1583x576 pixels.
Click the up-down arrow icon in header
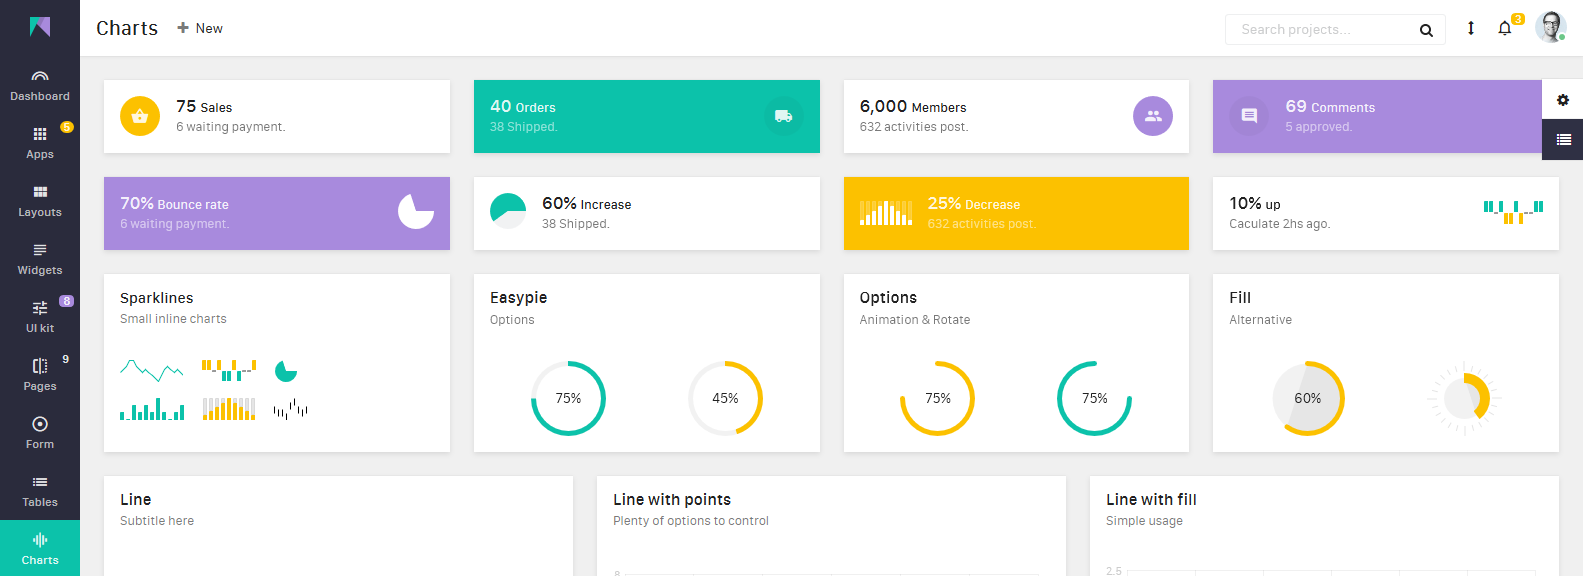click(x=1470, y=29)
